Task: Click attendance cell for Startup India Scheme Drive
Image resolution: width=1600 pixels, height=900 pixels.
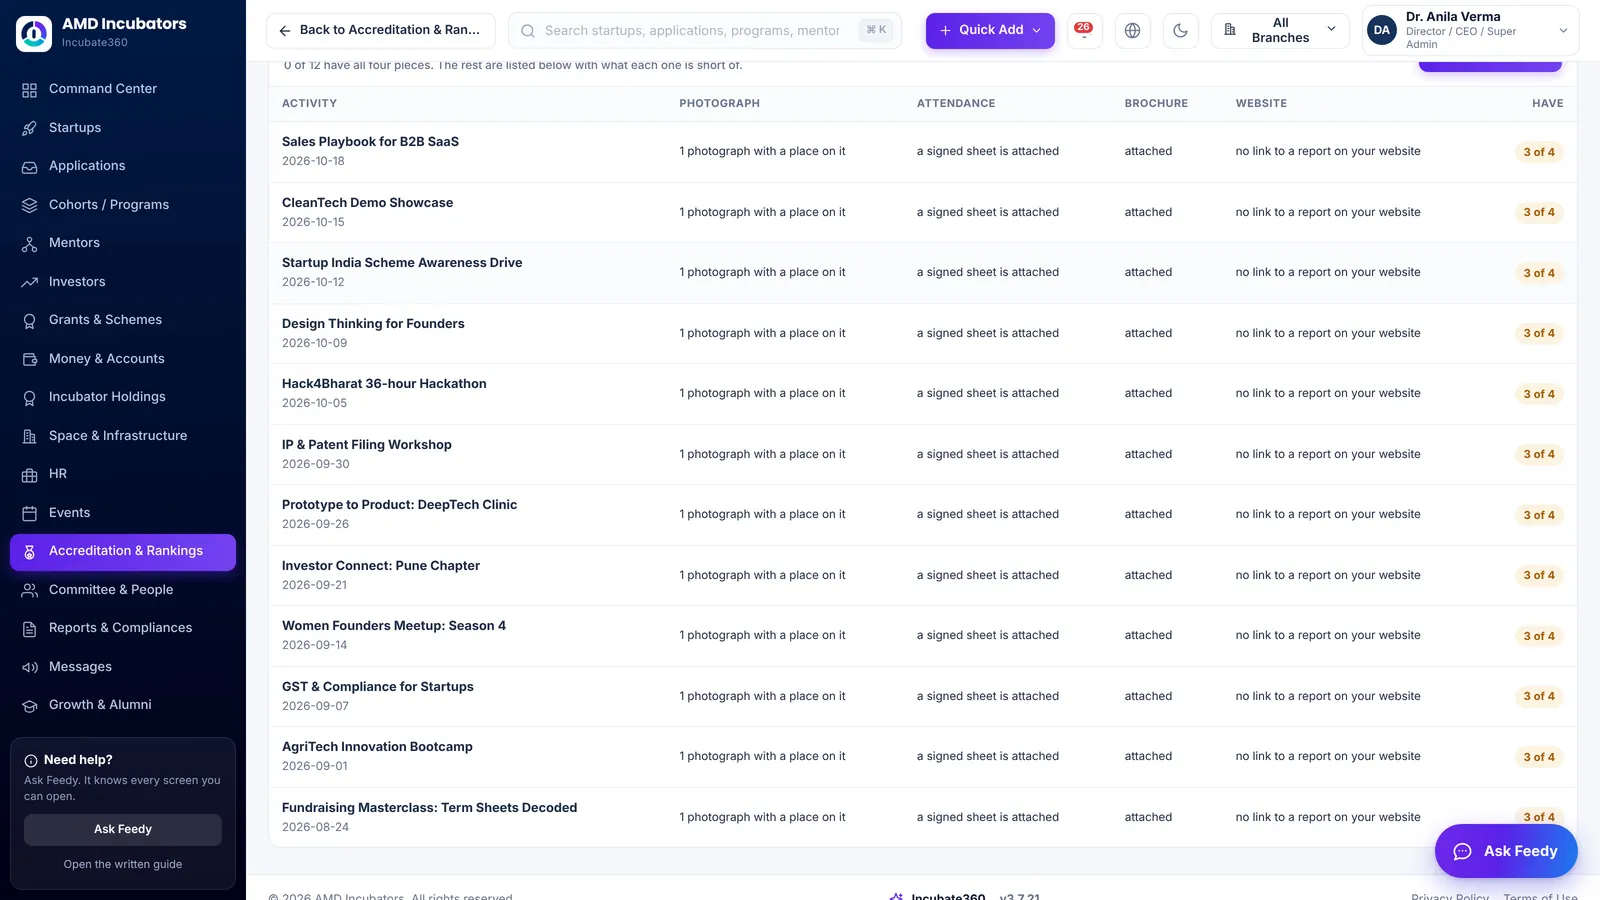Action: (x=988, y=272)
